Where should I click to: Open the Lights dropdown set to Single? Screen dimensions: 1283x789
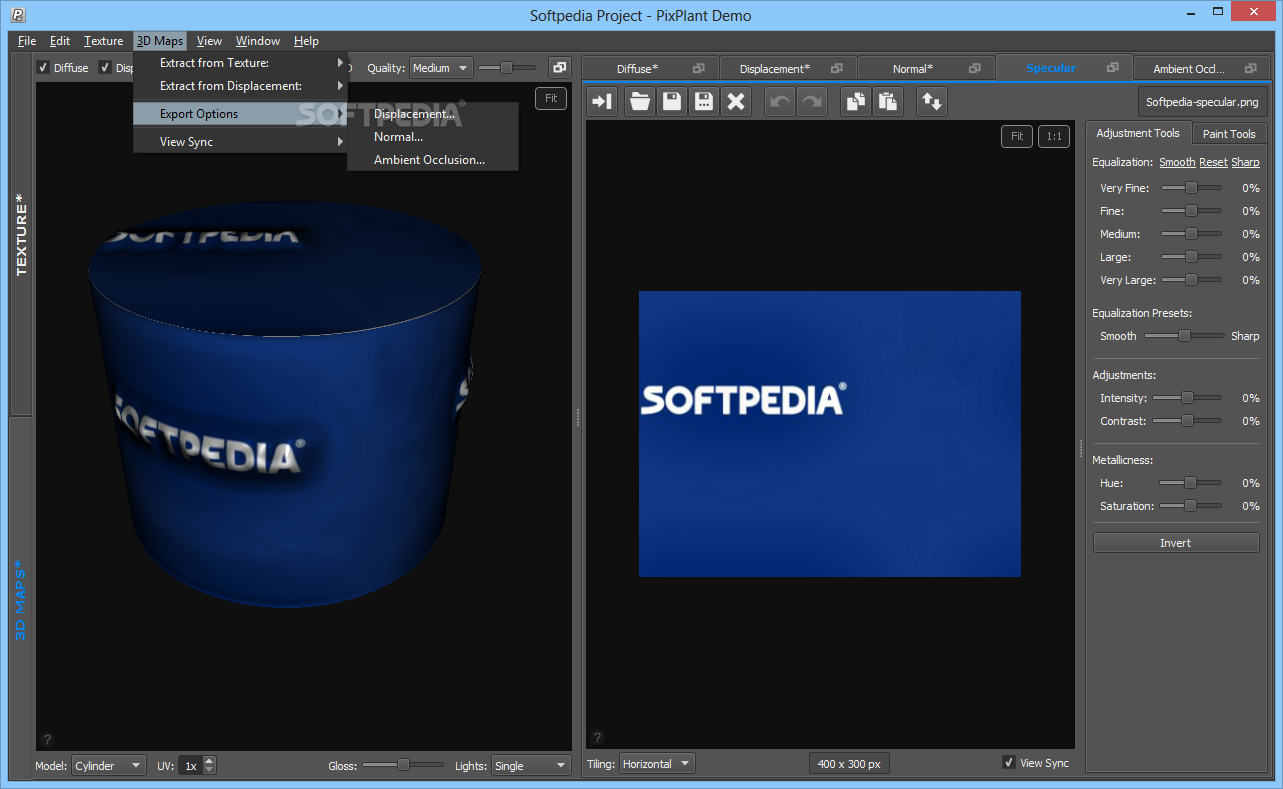tap(531, 766)
